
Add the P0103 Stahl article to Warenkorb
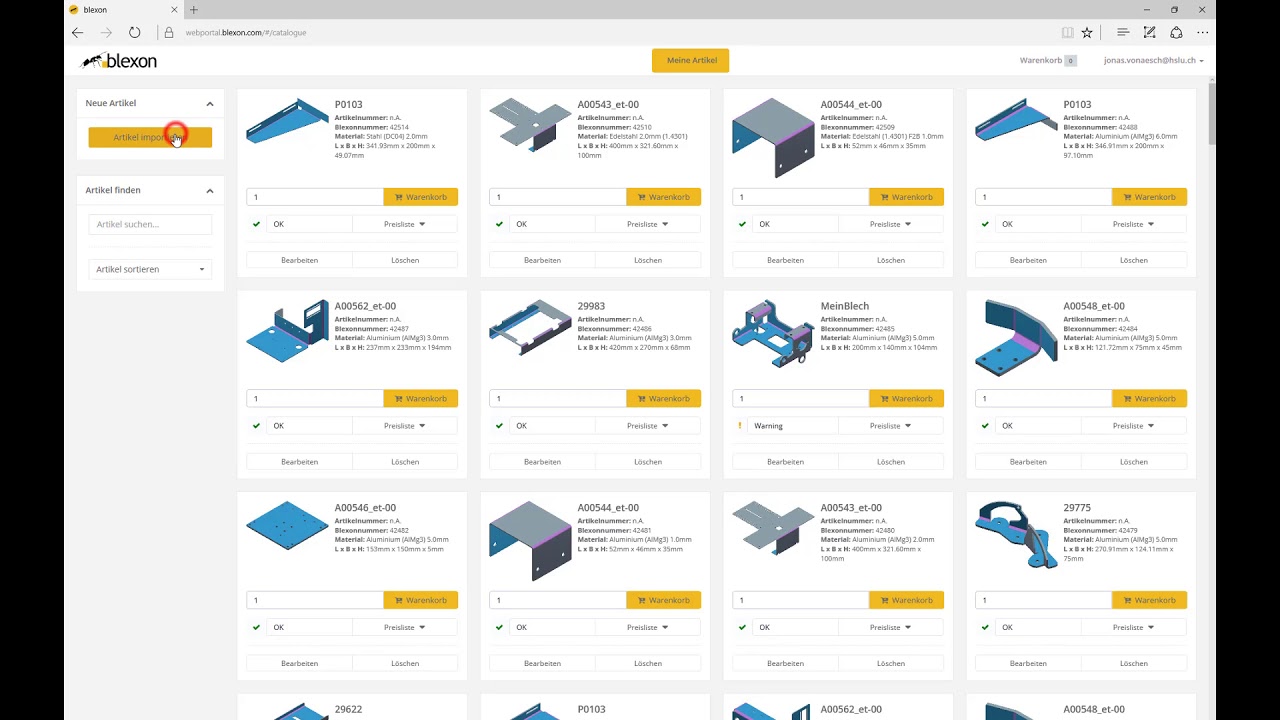420,197
